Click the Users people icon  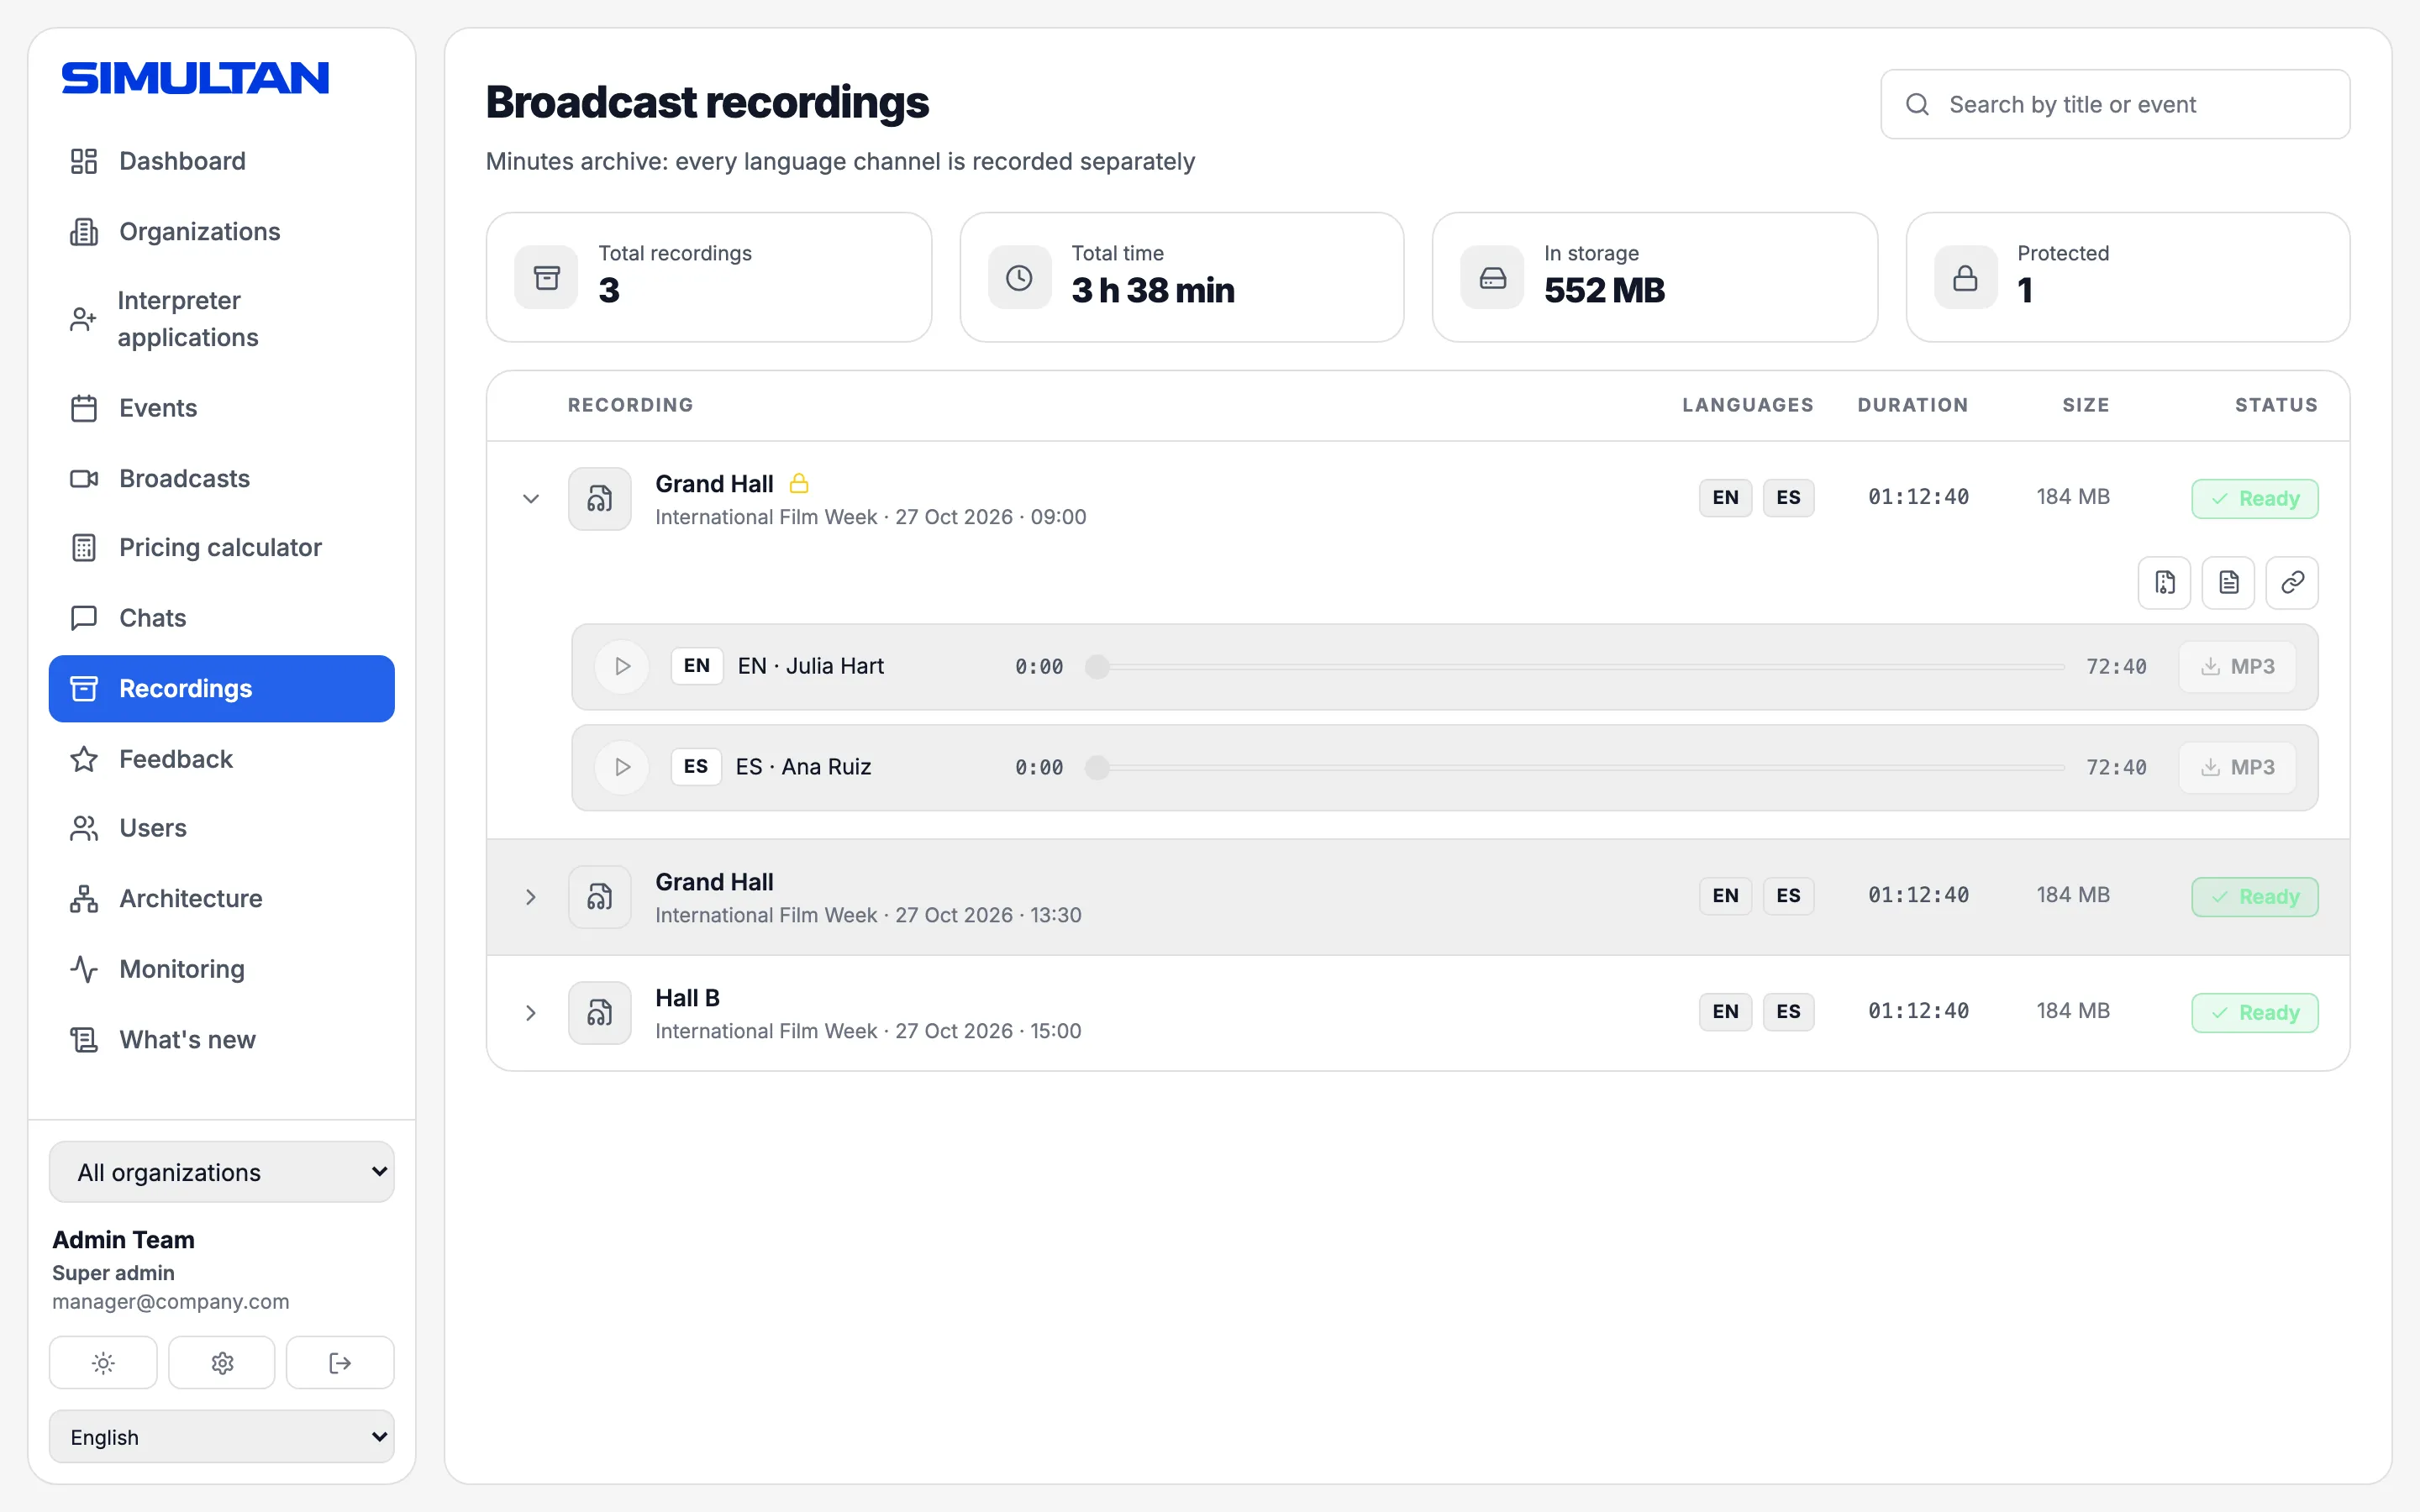[84, 828]
